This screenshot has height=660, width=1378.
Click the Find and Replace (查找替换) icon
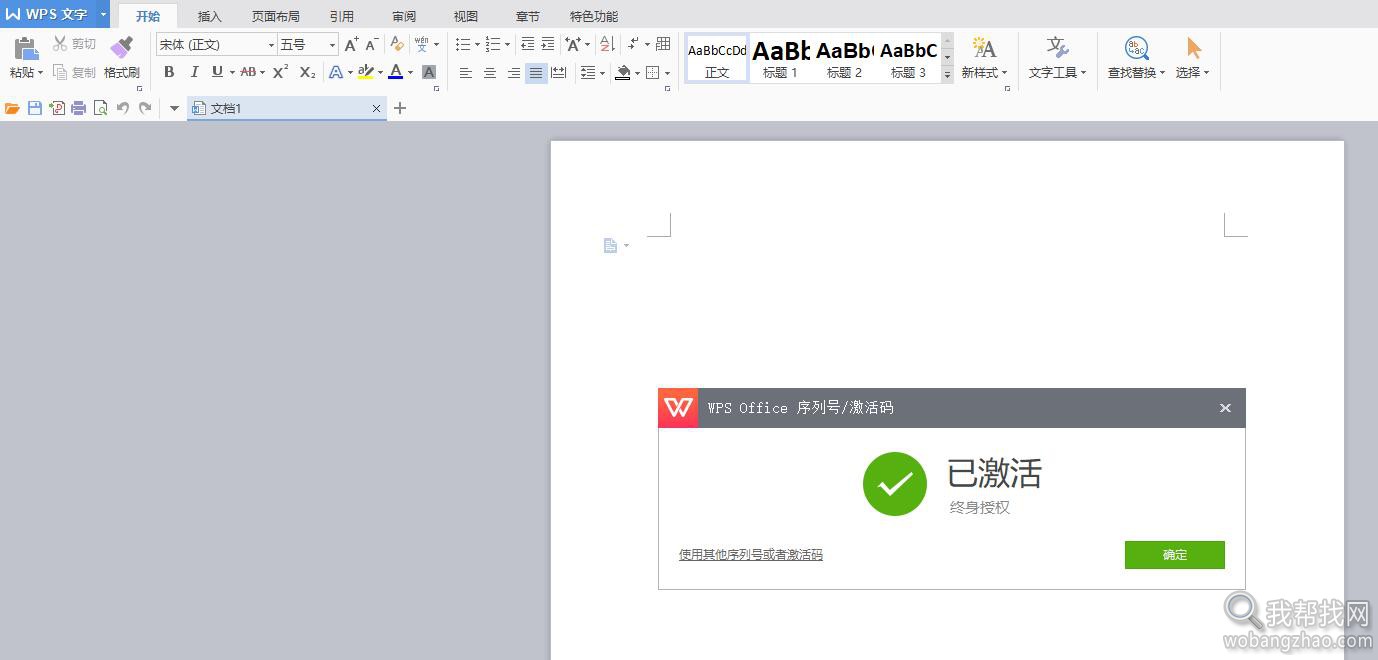[1136, 47]
